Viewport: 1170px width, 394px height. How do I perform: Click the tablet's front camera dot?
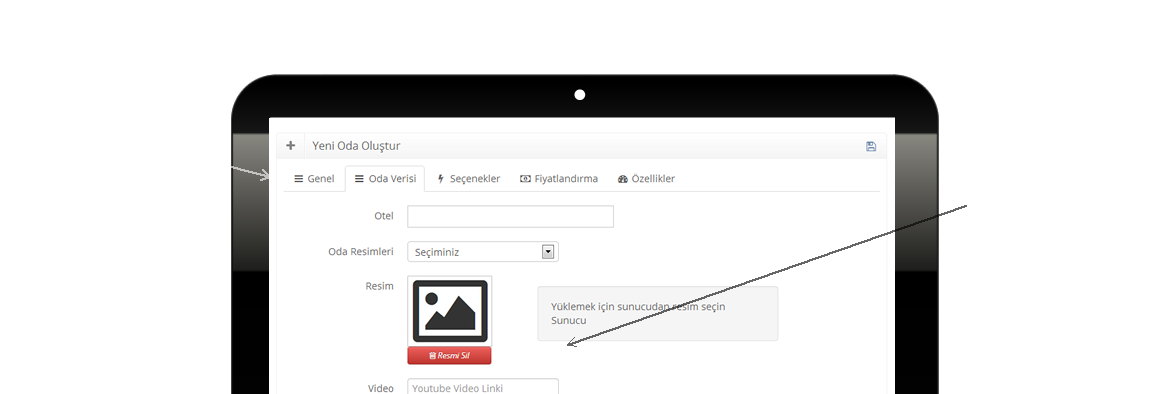click(580, 95)
